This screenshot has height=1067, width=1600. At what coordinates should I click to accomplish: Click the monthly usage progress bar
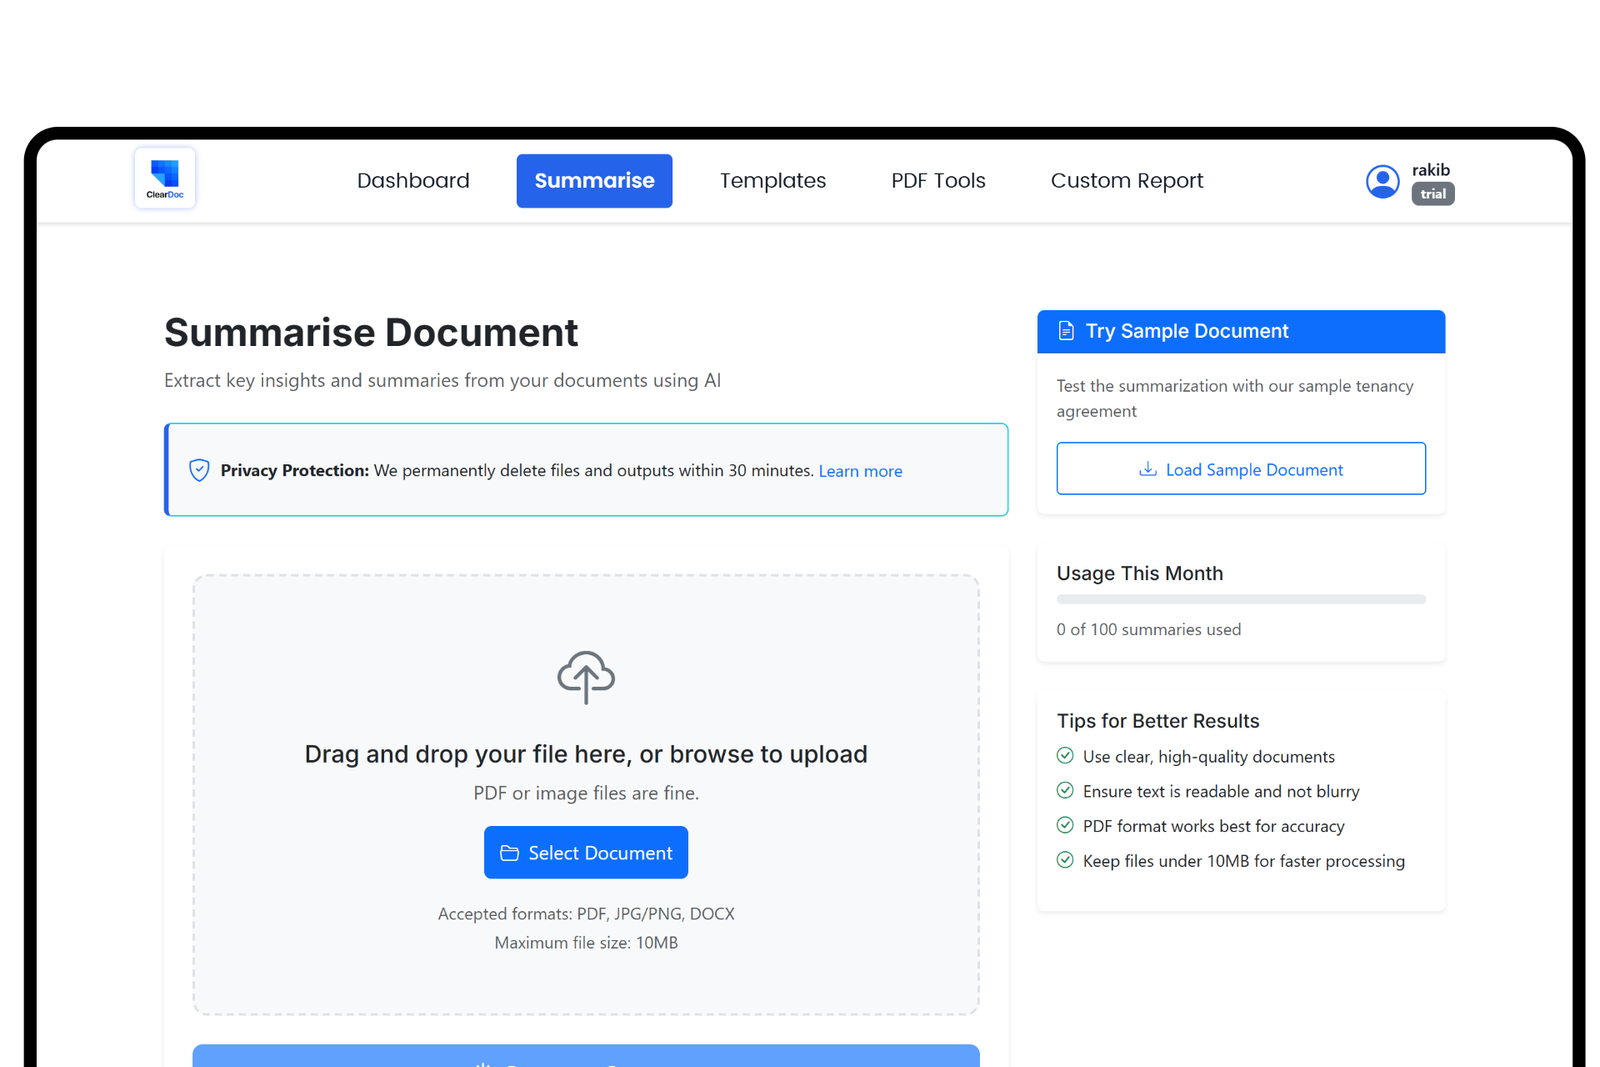click(x=1241, y=599)
